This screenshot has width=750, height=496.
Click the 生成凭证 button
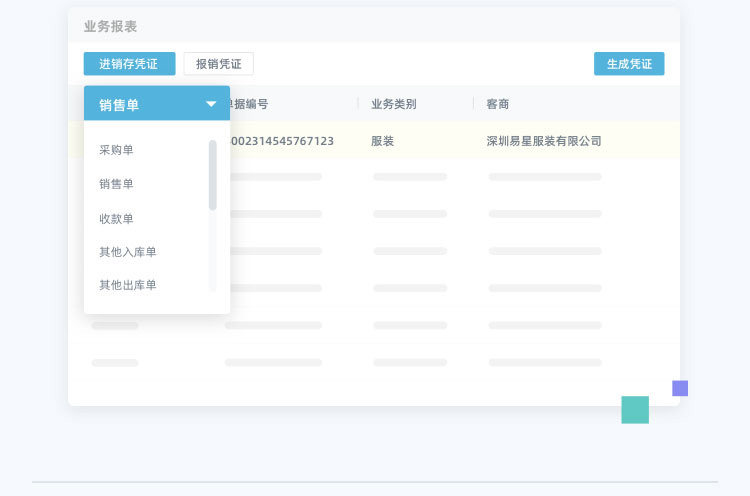coord(629,64)
